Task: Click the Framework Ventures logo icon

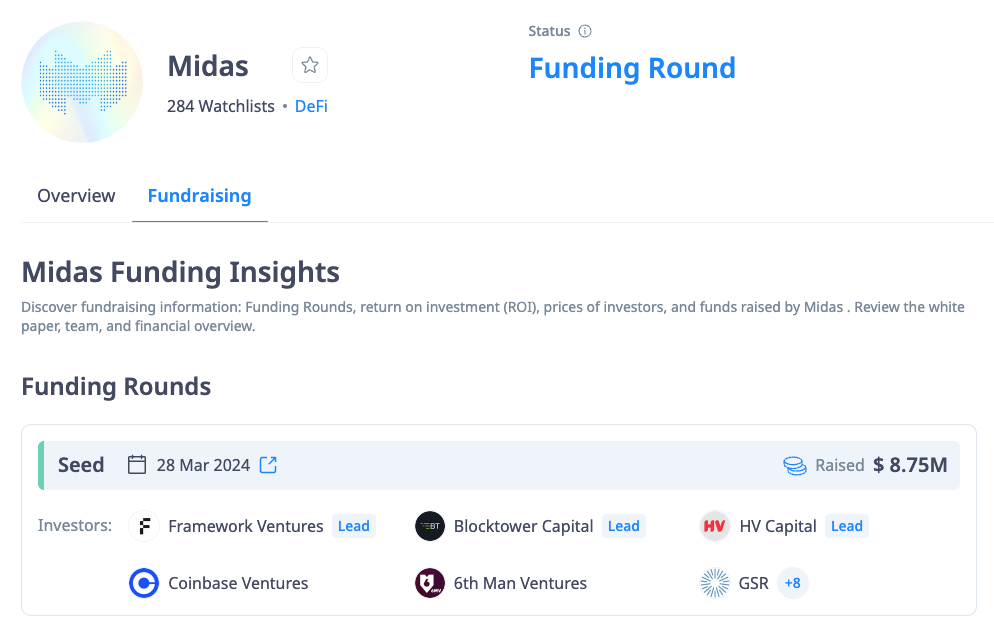Action: pos(144,526)
